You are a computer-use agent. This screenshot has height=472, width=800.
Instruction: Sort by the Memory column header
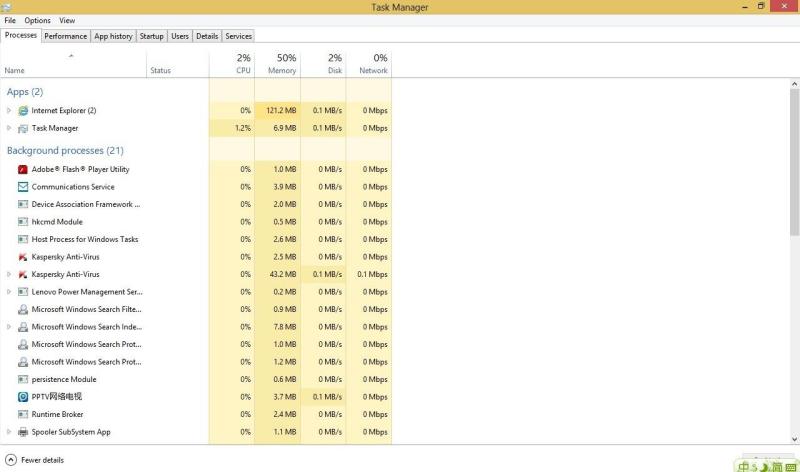278,63
